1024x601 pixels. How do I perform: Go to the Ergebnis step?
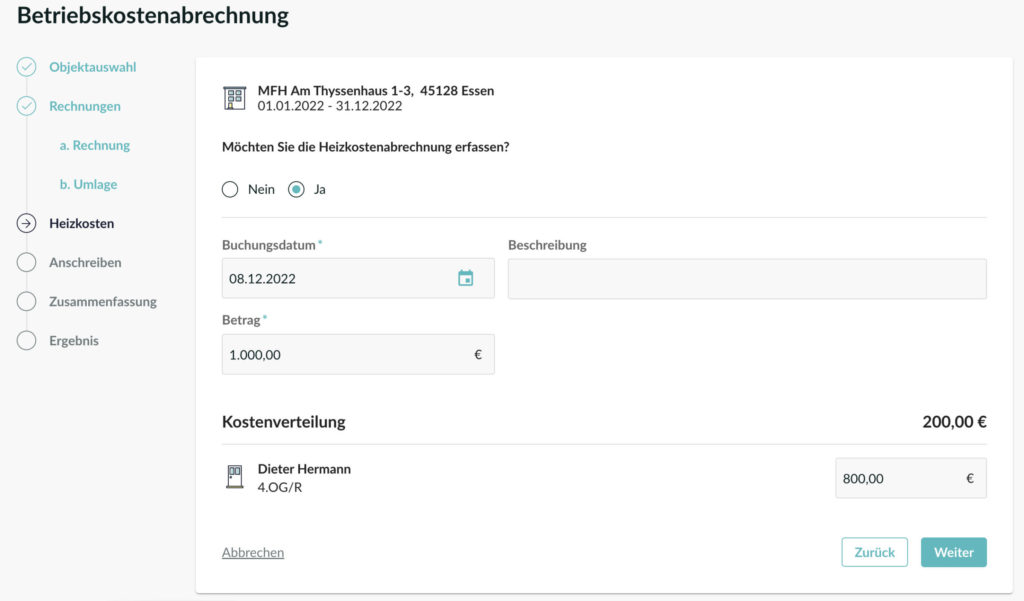pyautogui.click(x=73, y=341)
